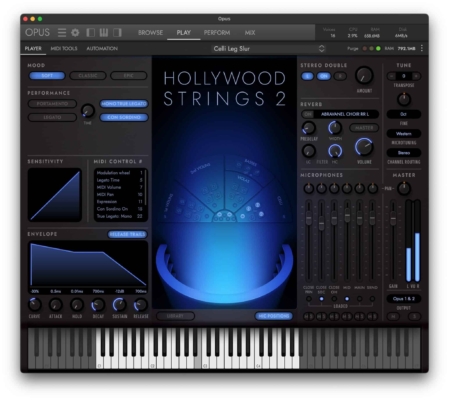Click the reverb Width knob
The height and width of the screenshot is (400, 449).
coord(335,128)
